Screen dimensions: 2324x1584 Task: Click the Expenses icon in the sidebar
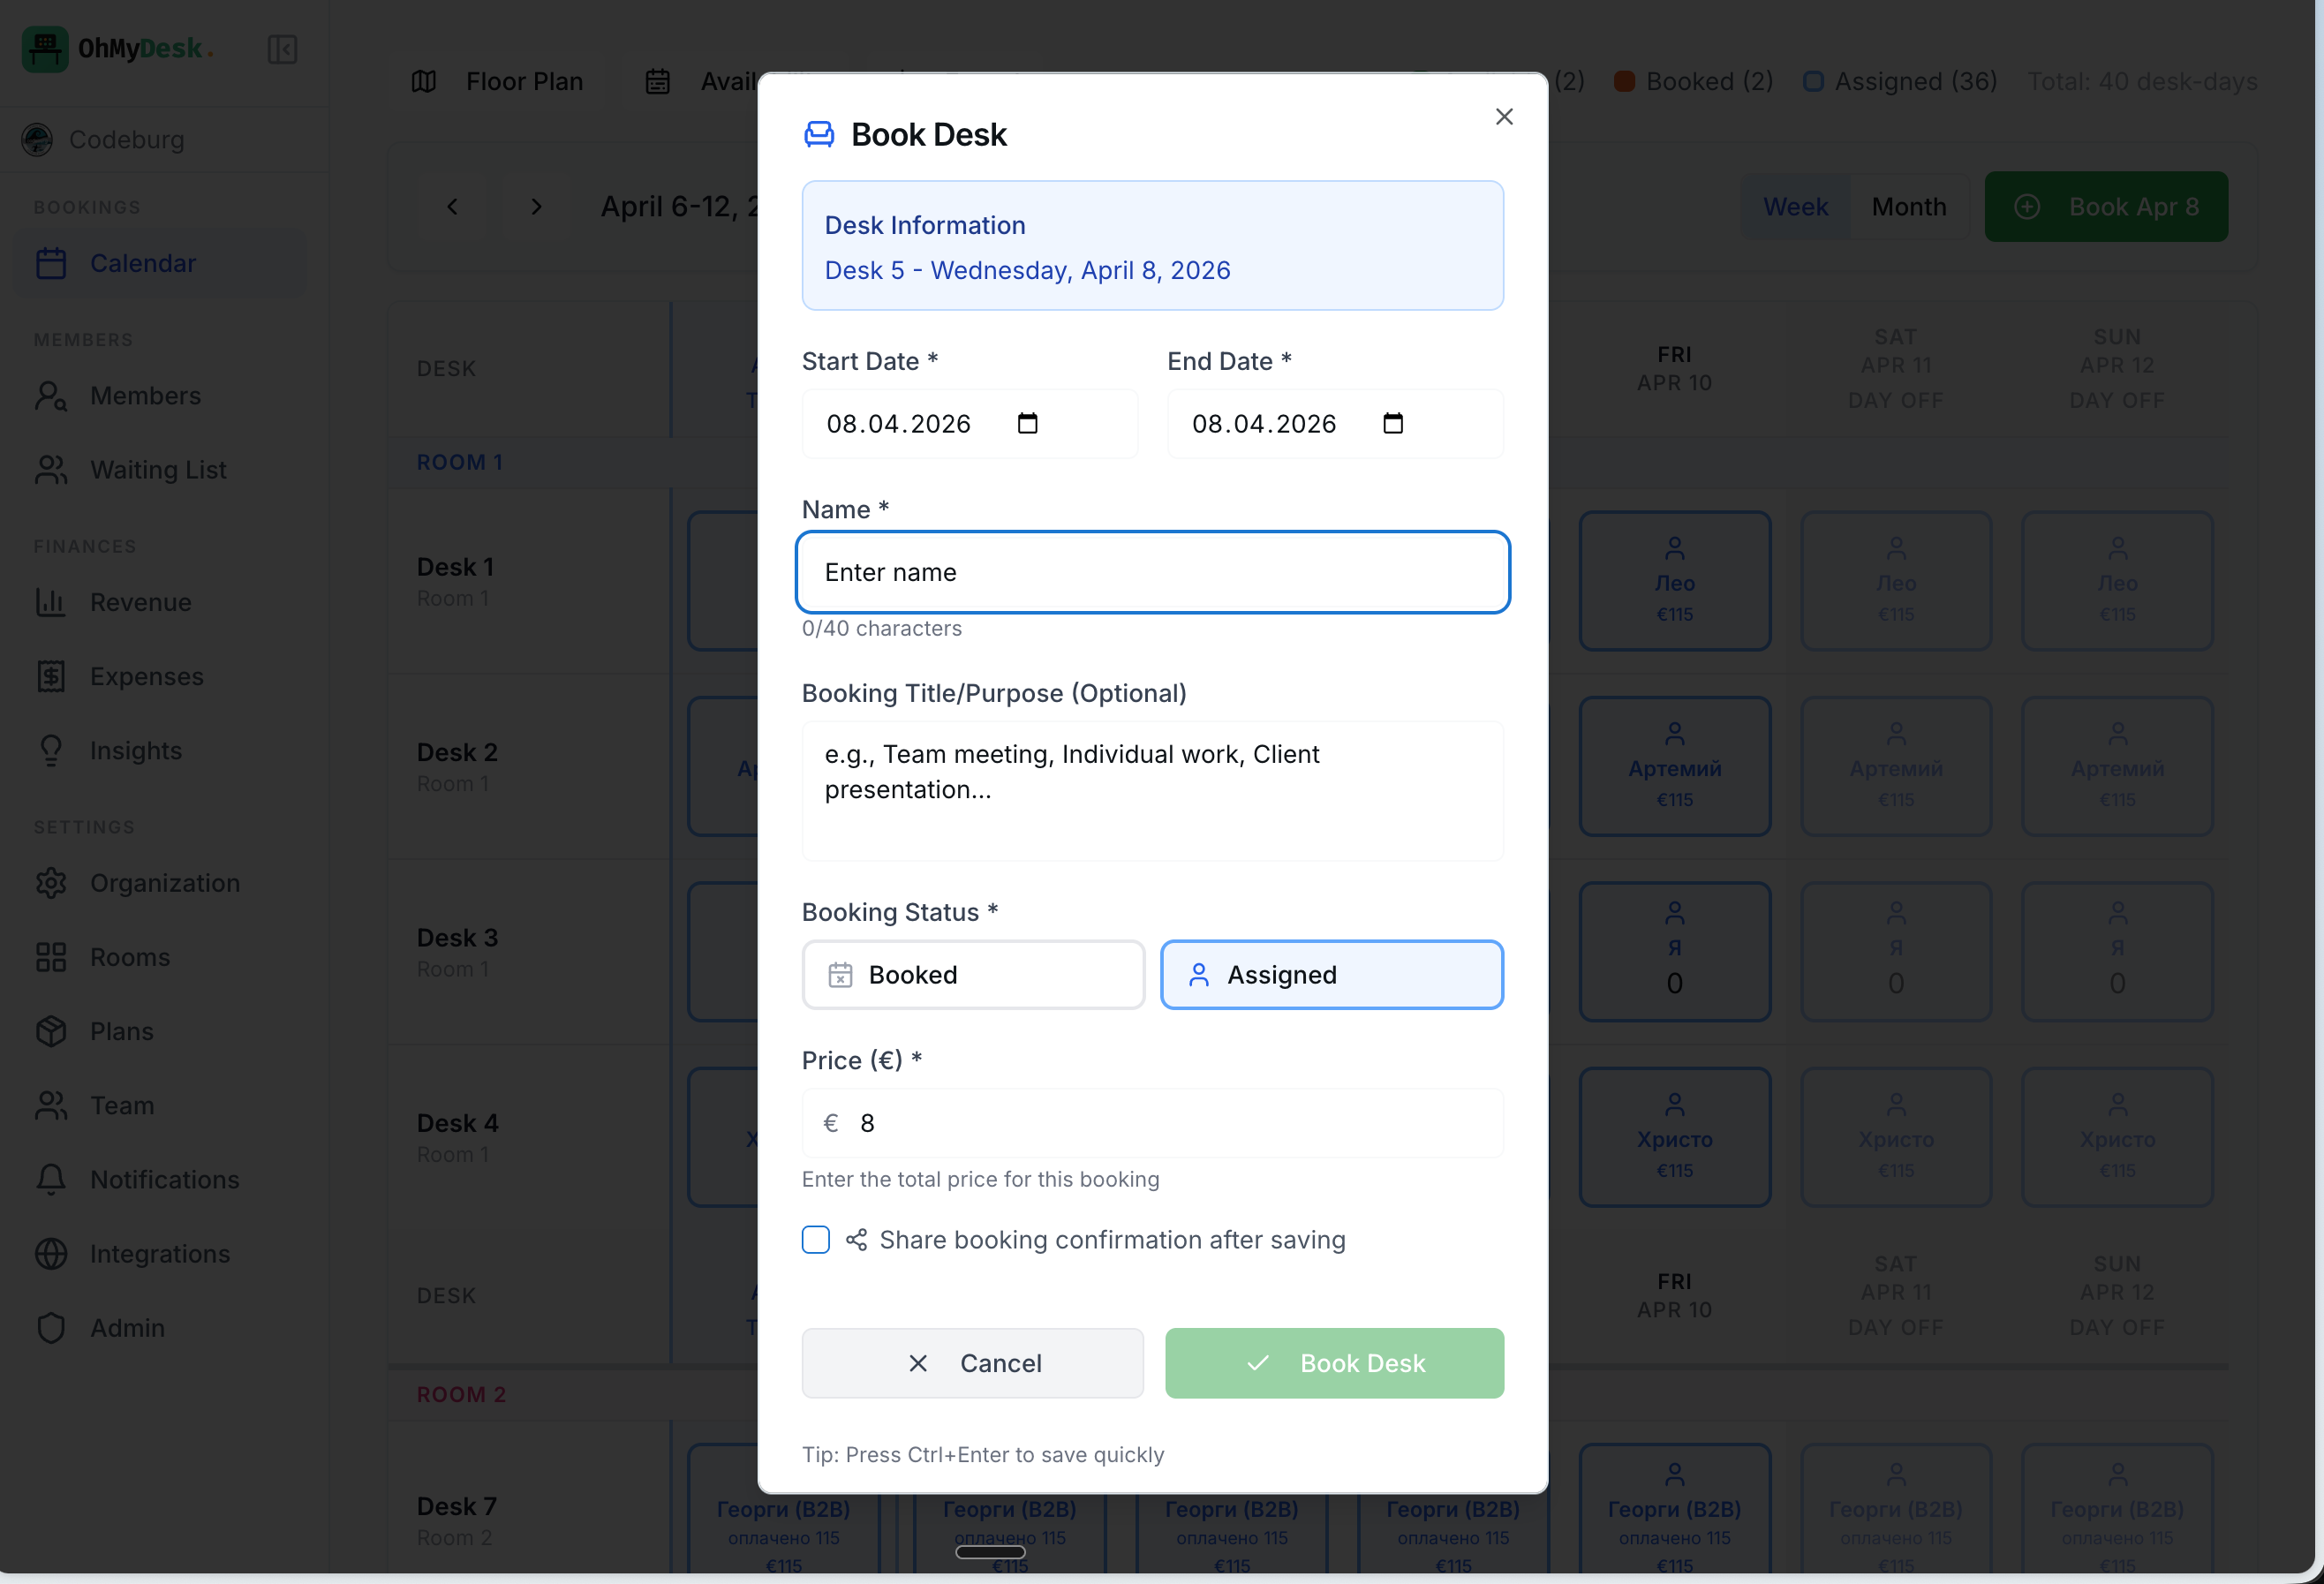[52, 676]
